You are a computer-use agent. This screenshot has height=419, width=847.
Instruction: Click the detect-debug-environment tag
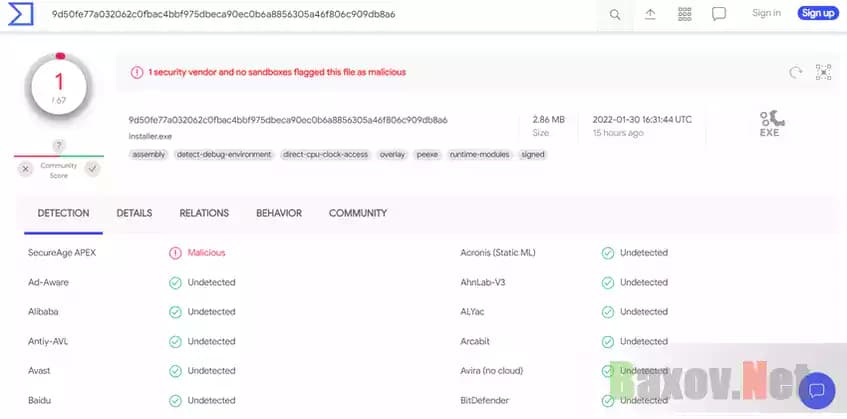click(x=223, y=155)
